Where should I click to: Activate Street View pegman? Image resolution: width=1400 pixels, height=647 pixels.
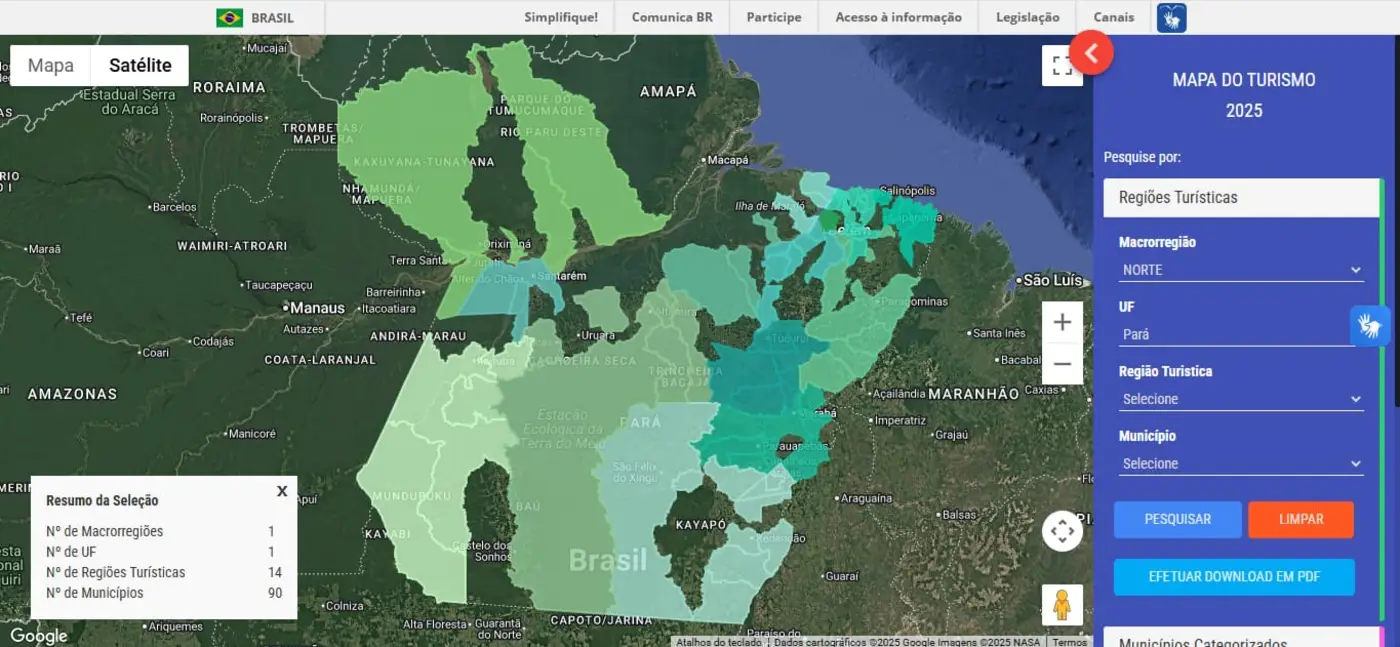1062,605
